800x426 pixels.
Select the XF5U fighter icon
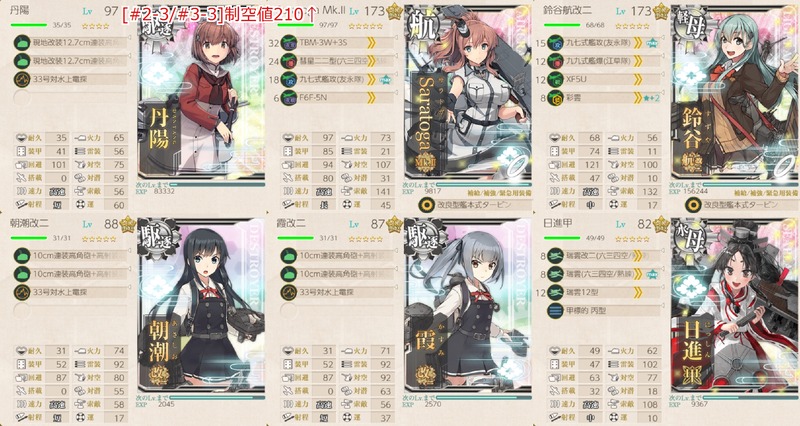click(555, 79)
